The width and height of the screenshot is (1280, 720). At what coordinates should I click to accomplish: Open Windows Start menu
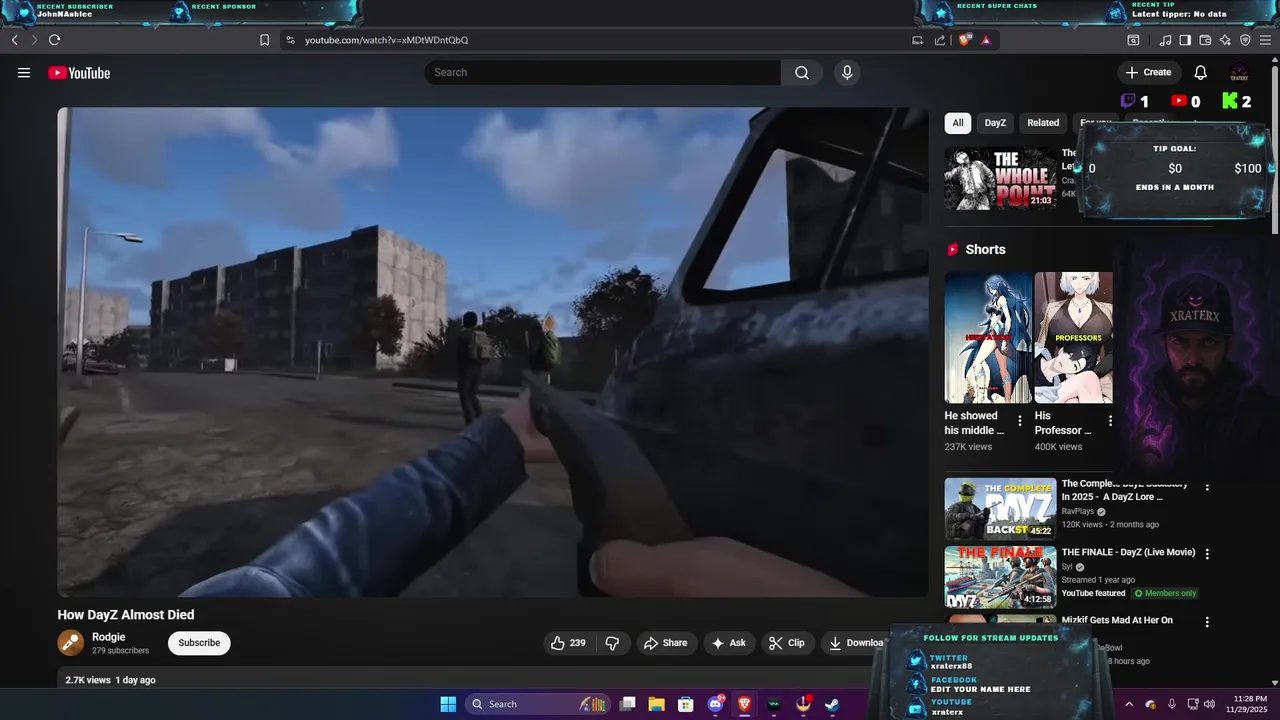click(448, 704)
